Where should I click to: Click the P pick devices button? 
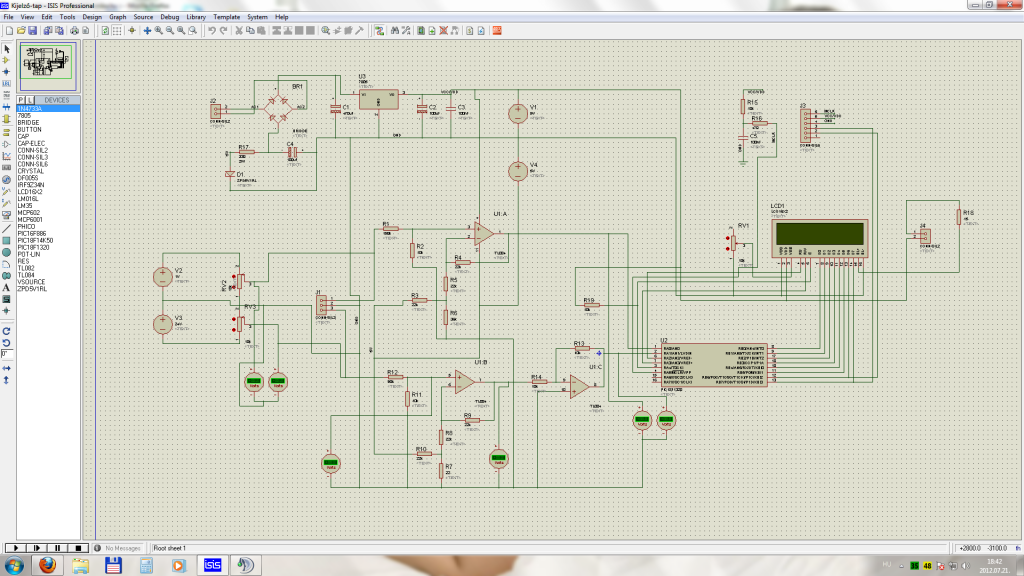(x=21, y=100)
